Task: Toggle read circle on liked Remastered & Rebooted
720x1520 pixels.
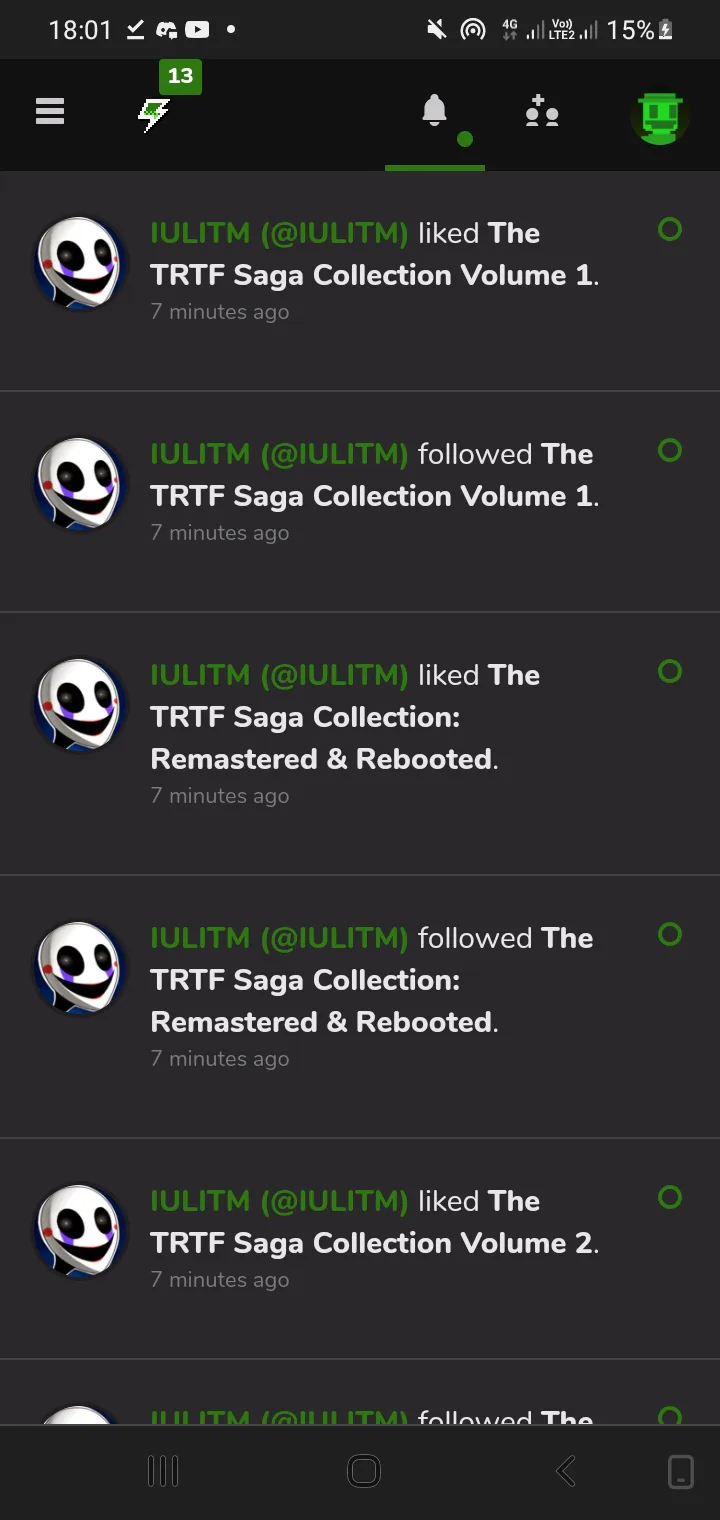Action: point(670,671)
